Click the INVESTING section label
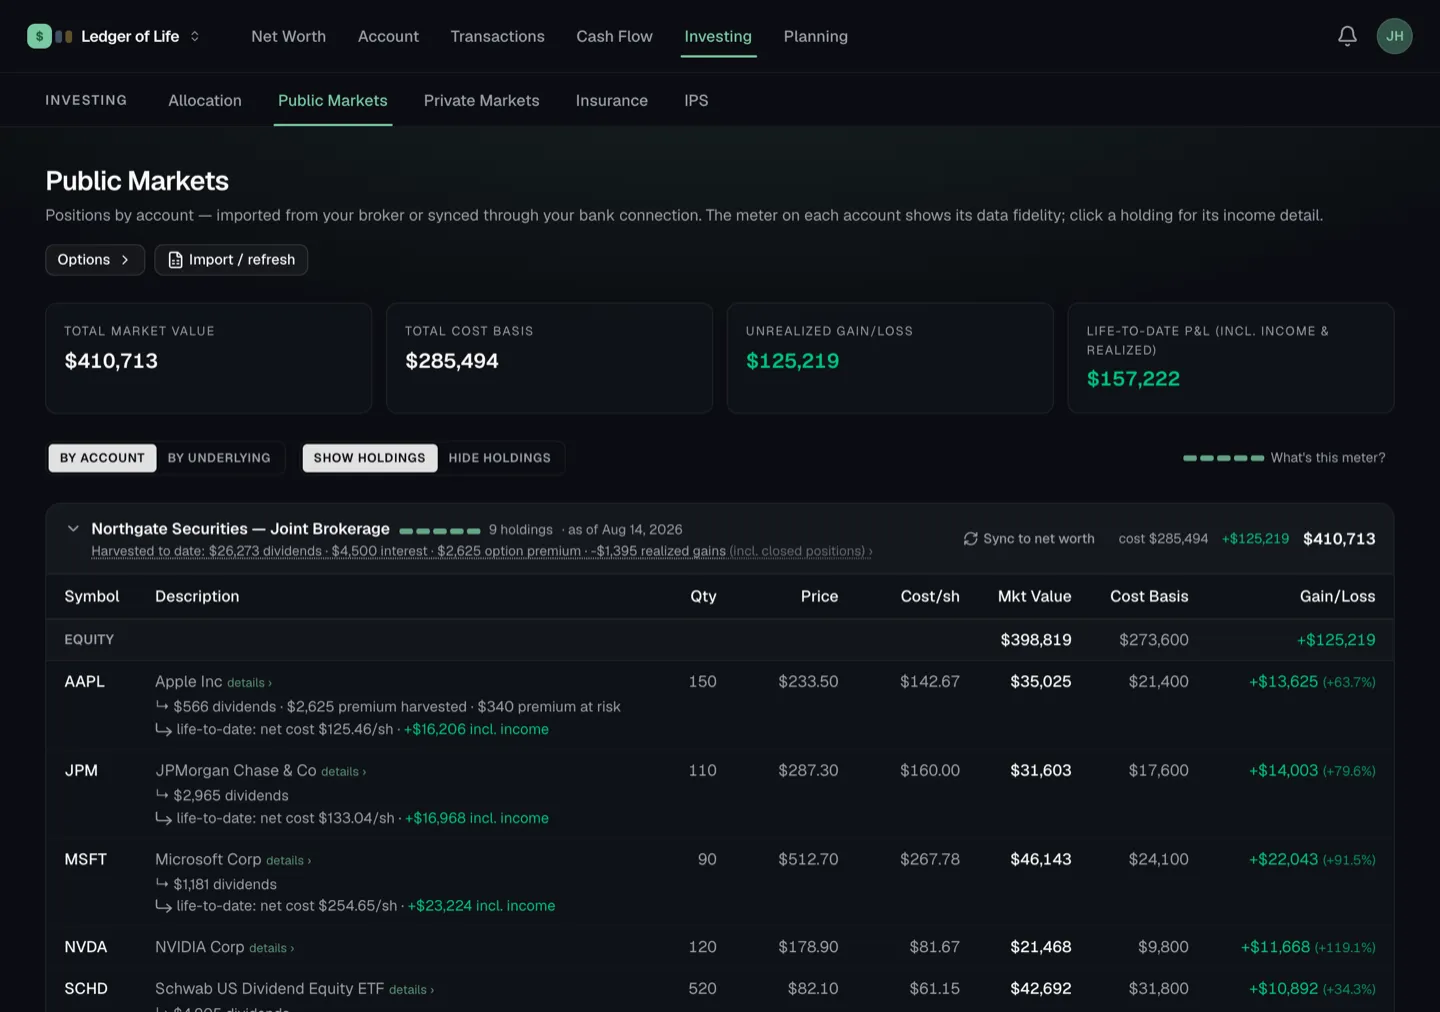Screen dimensions: 1440x1012 (86, 100)
